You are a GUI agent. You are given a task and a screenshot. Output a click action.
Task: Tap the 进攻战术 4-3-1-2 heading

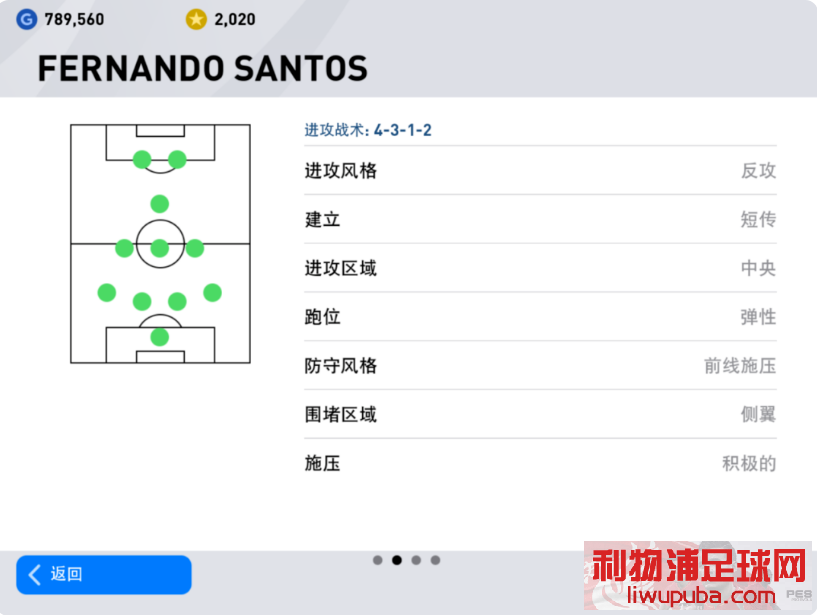368,130
